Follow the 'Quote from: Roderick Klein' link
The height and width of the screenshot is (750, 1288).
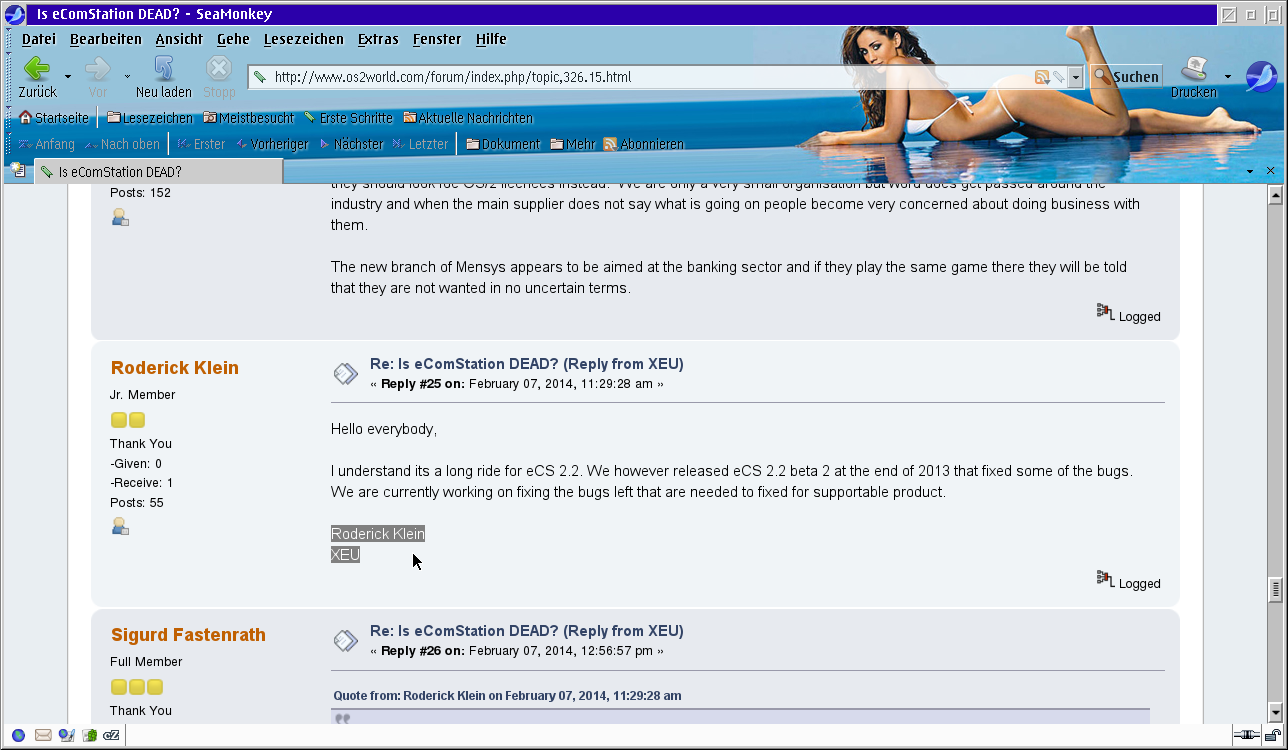(x=507, y=696)
